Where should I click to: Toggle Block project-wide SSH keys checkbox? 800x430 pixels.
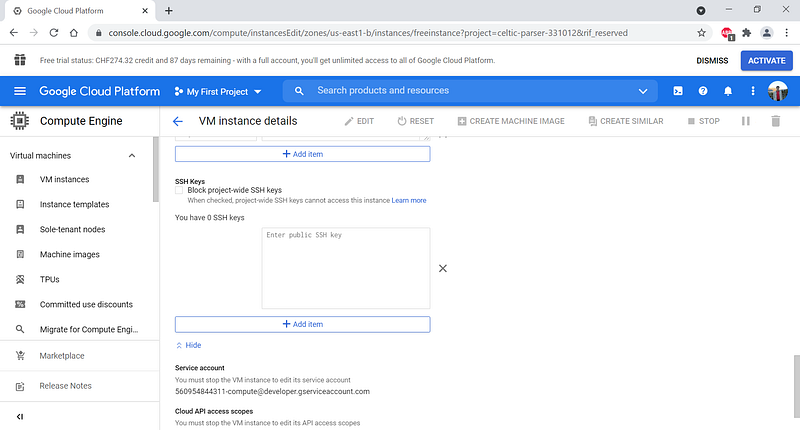click(x=179, y=190)
